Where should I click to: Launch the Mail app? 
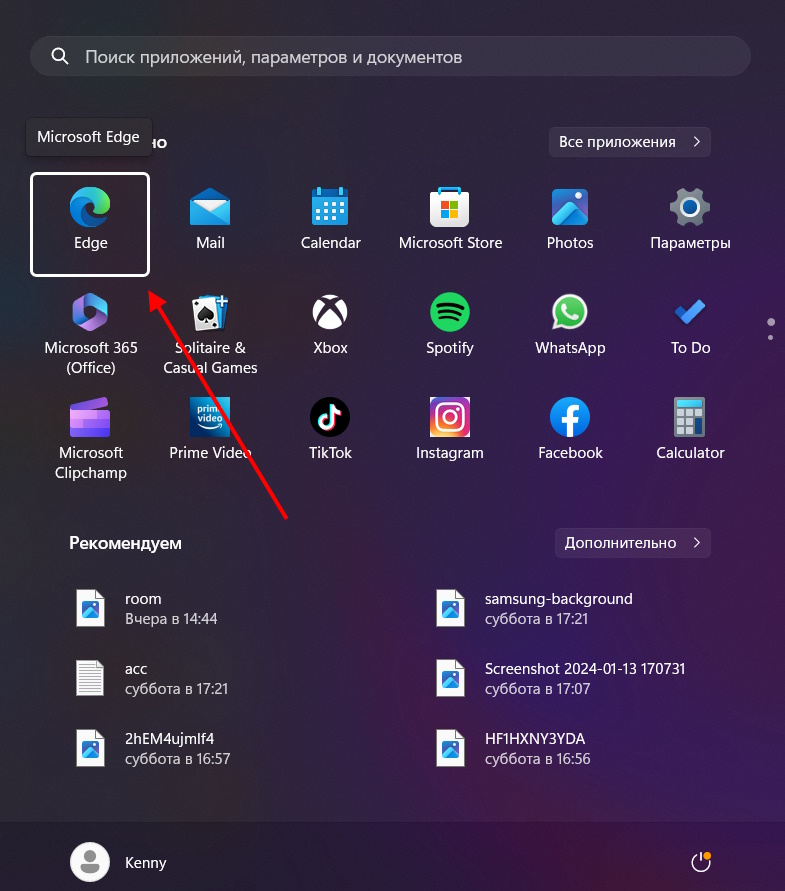(210, 219)
